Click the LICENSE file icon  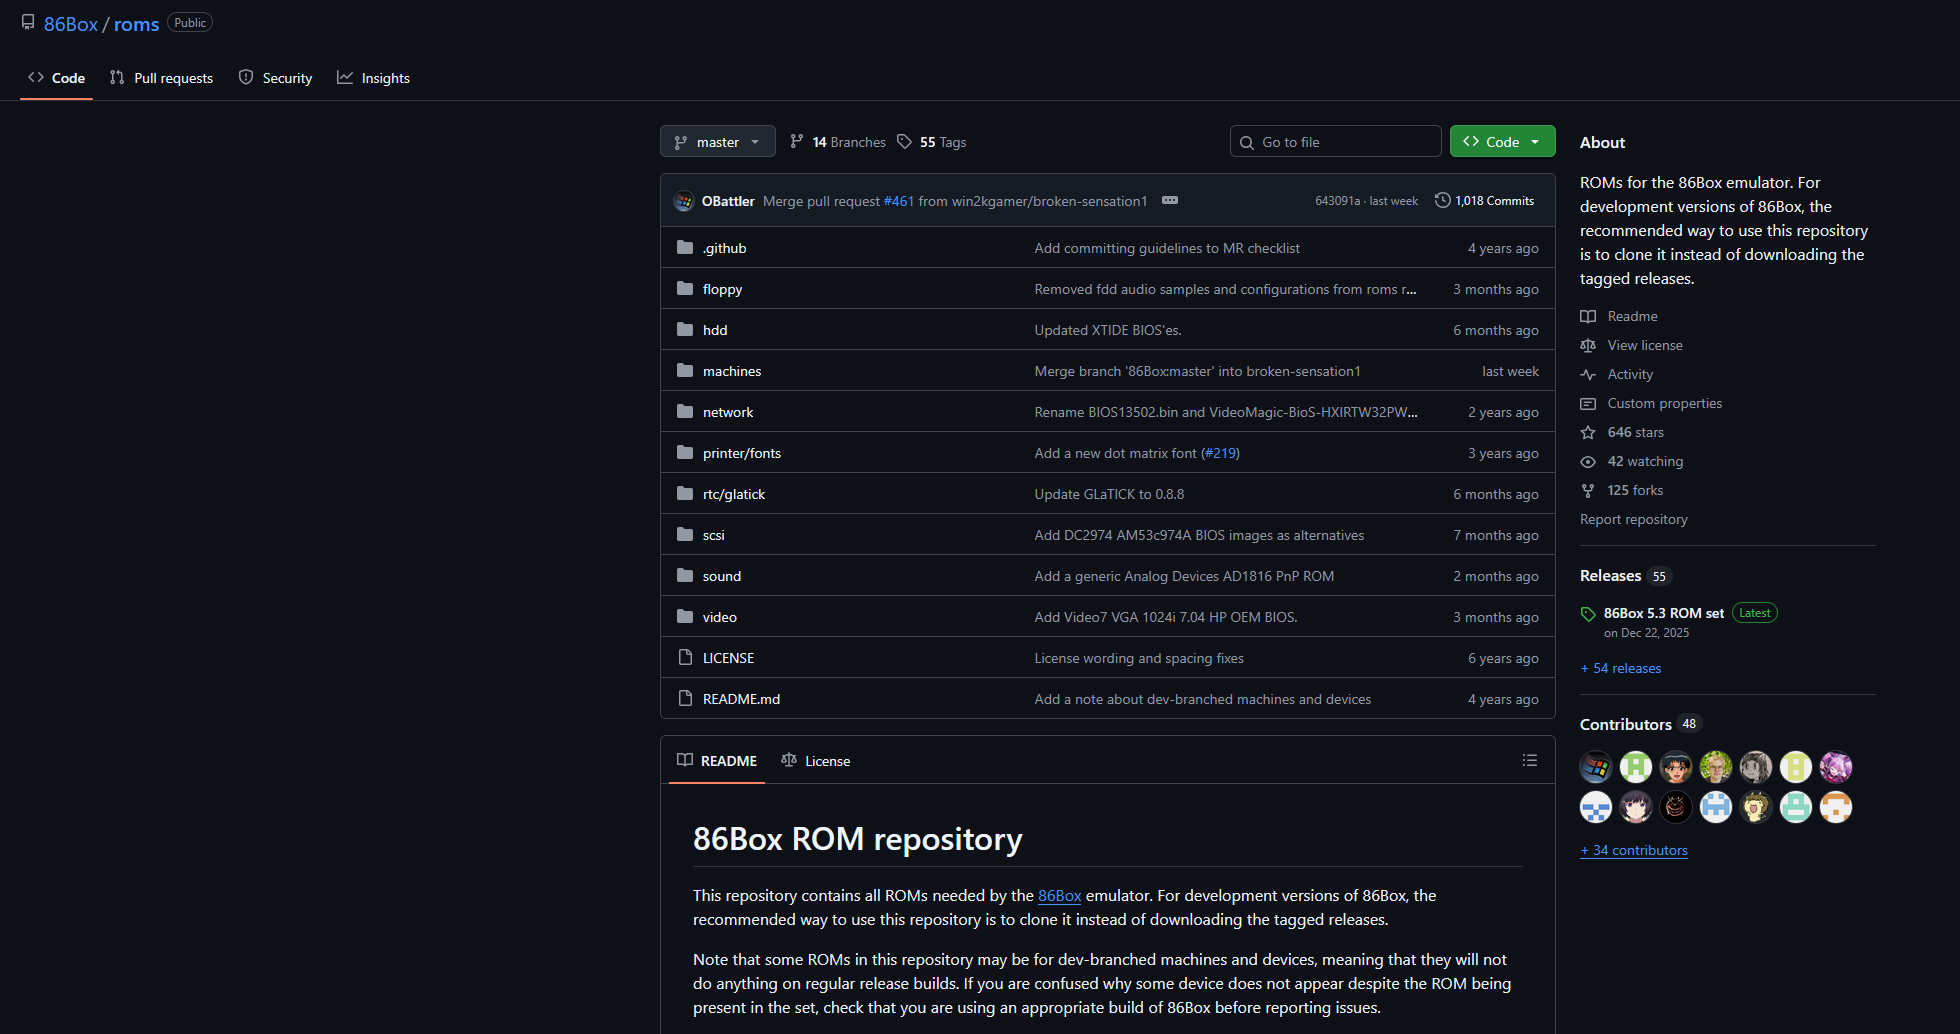tap(685, 658)
